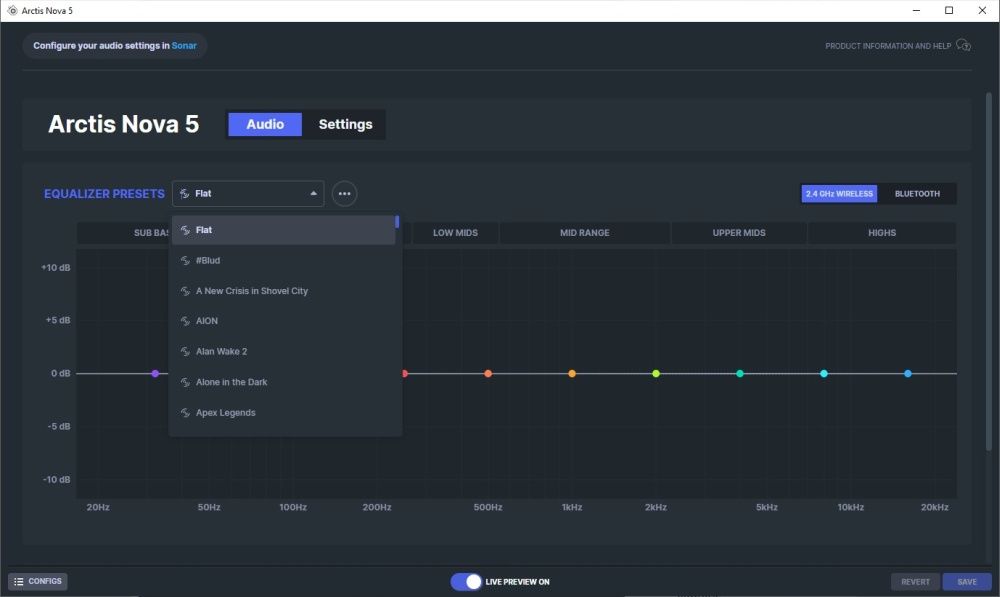Click the 1kHz frequency label
Image resolution: width=1000 pixels, height=597 pixels.
tap(572, 507)
